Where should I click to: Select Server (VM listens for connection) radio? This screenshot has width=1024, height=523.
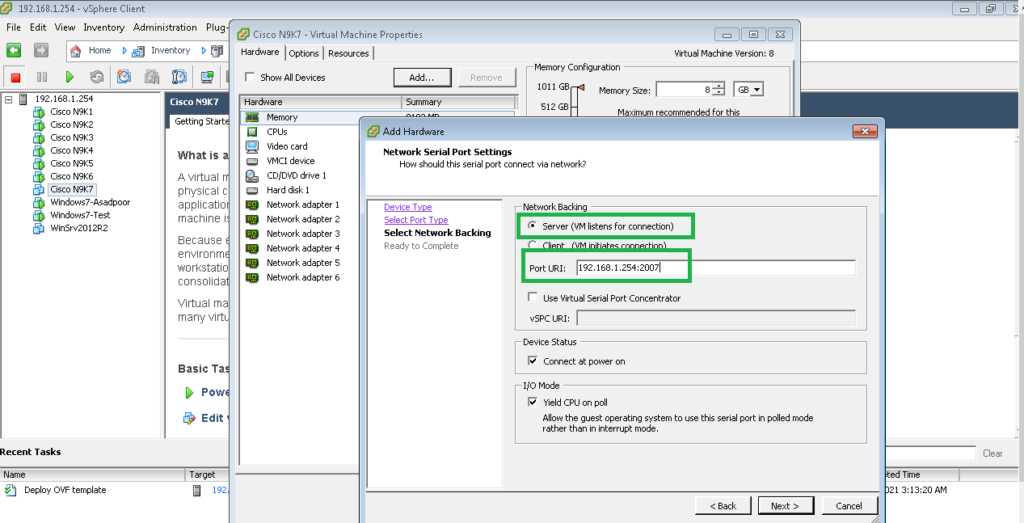[x=532, y=227]
